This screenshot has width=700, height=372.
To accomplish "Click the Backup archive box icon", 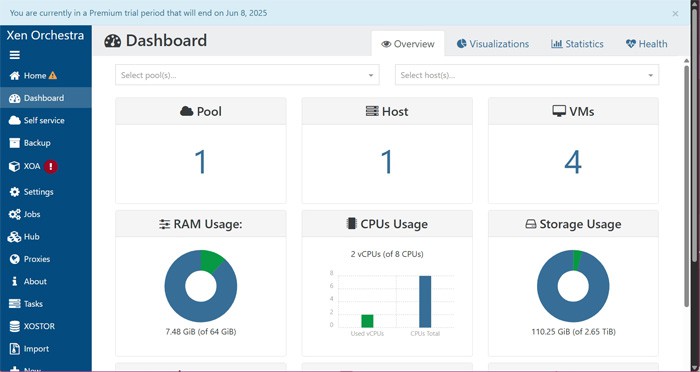I will 15,143.
